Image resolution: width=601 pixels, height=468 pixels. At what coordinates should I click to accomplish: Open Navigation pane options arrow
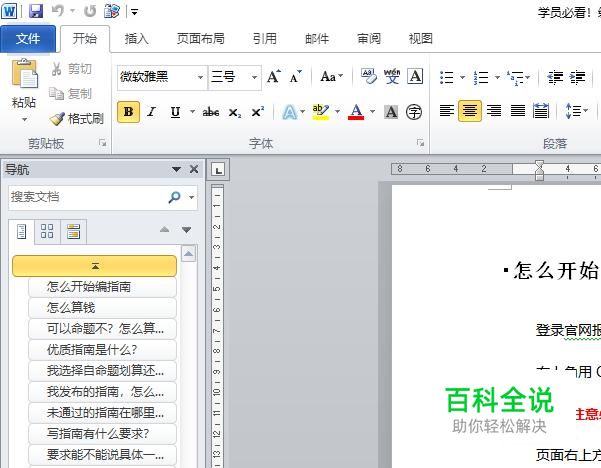(x=176, y=169)
